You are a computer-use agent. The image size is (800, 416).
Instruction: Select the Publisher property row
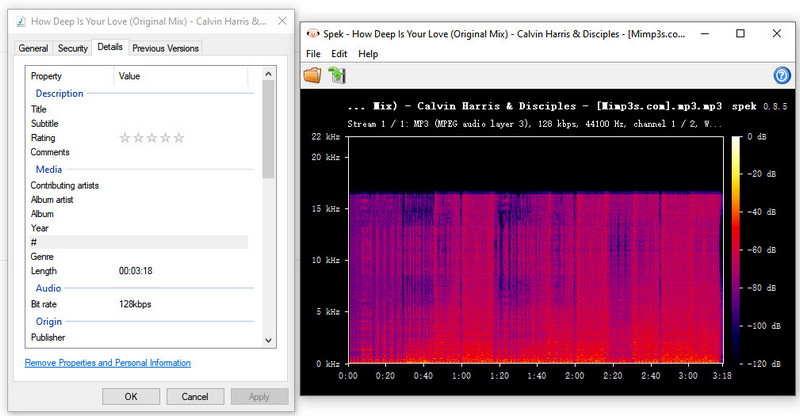139,337
